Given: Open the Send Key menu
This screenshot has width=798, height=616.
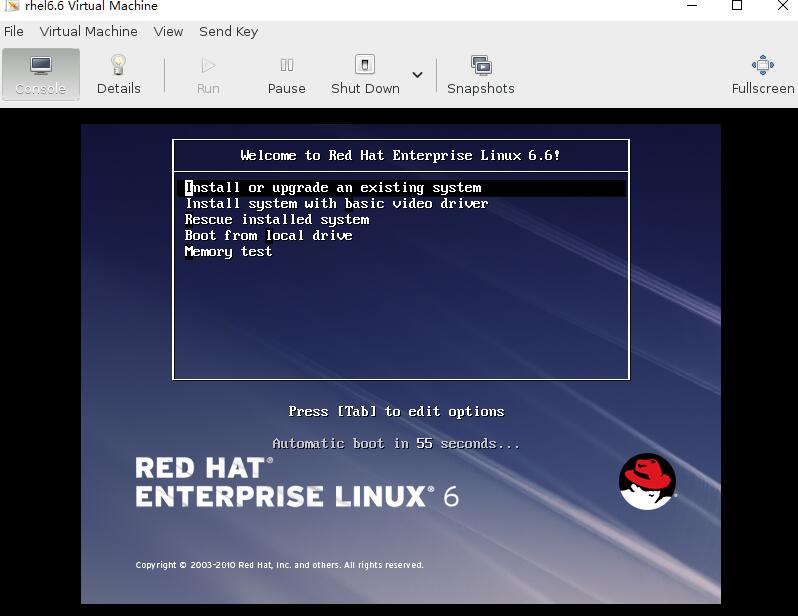Looking at the screenshot, I should click(x=229, y=32).
